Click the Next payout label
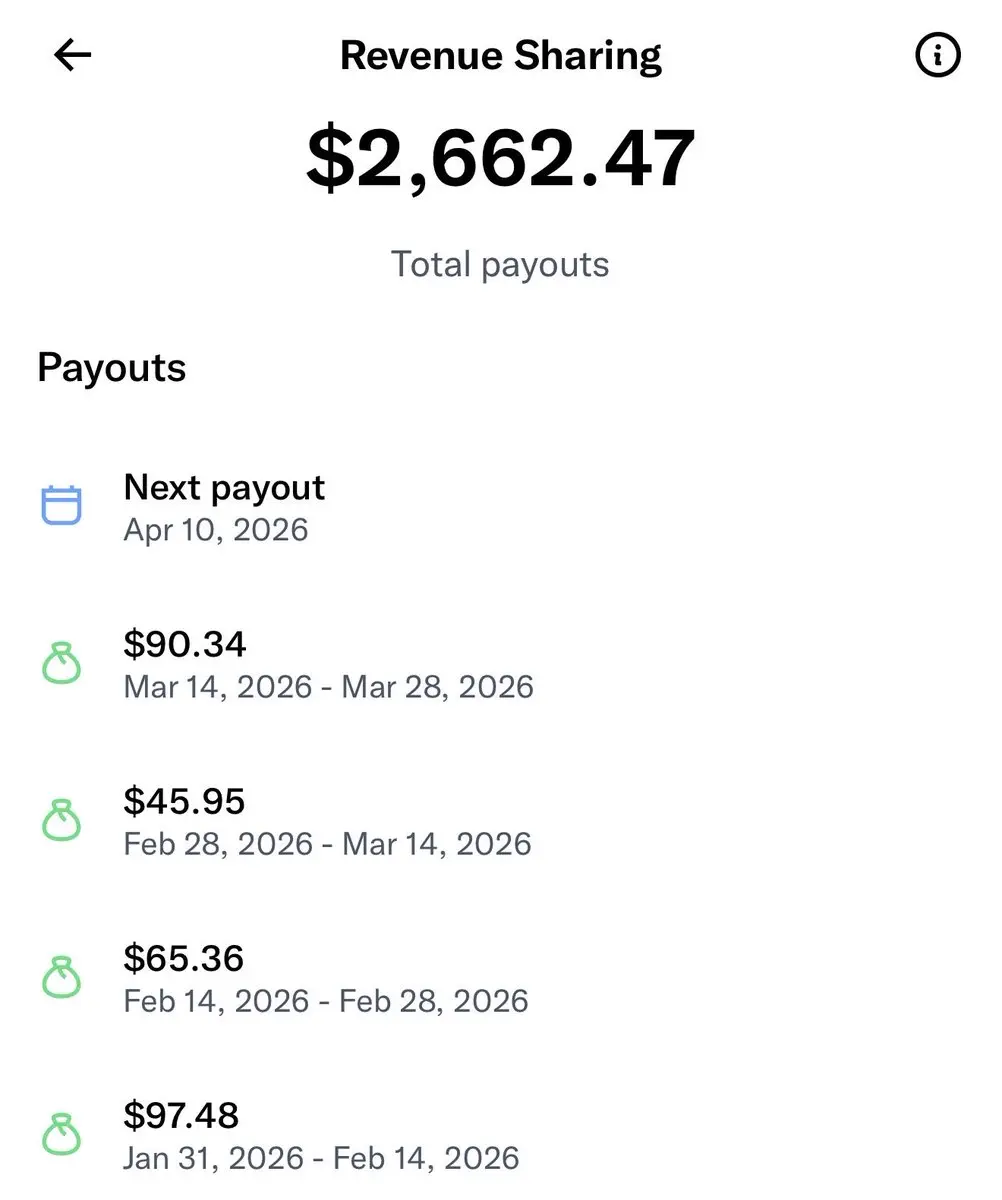Screen dimensions: 1002x1200 (x=224, y=487)
